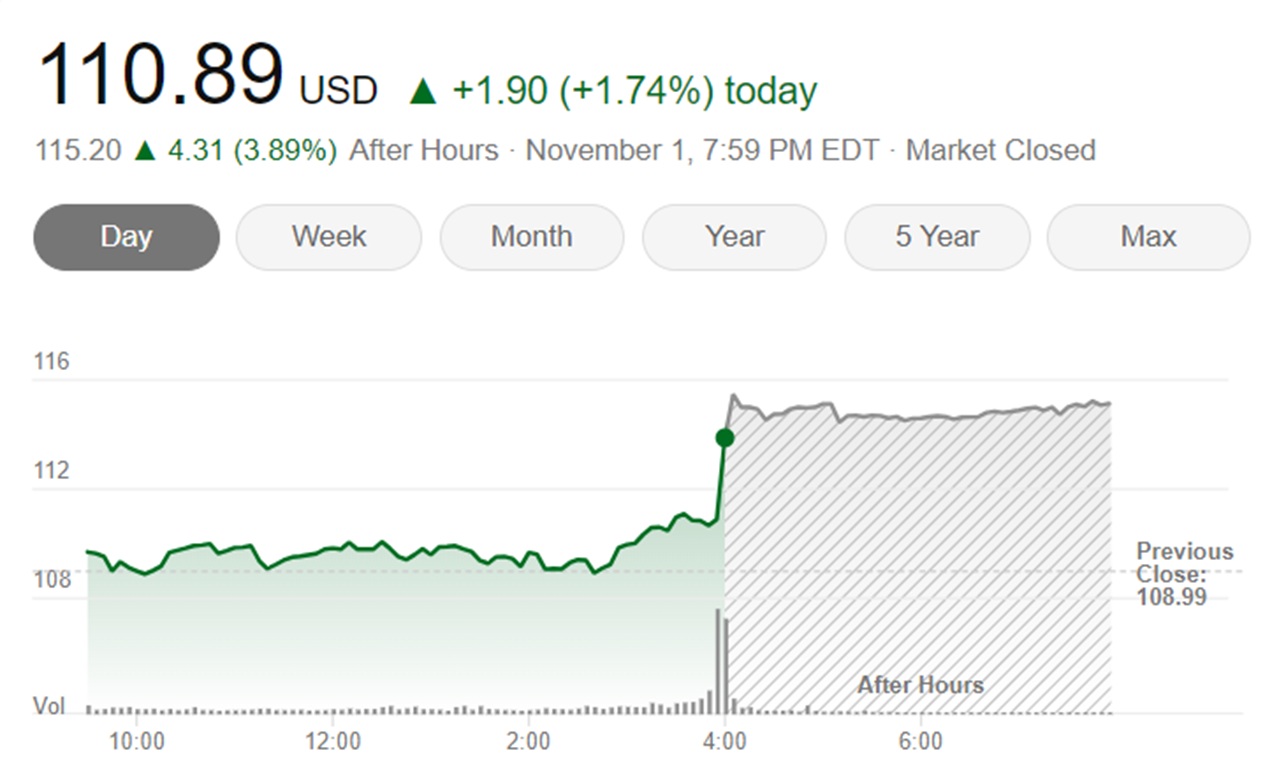Click the 12:00 time axis label
The height and width of the screenshot is (781, 1279).
(332, 741)
